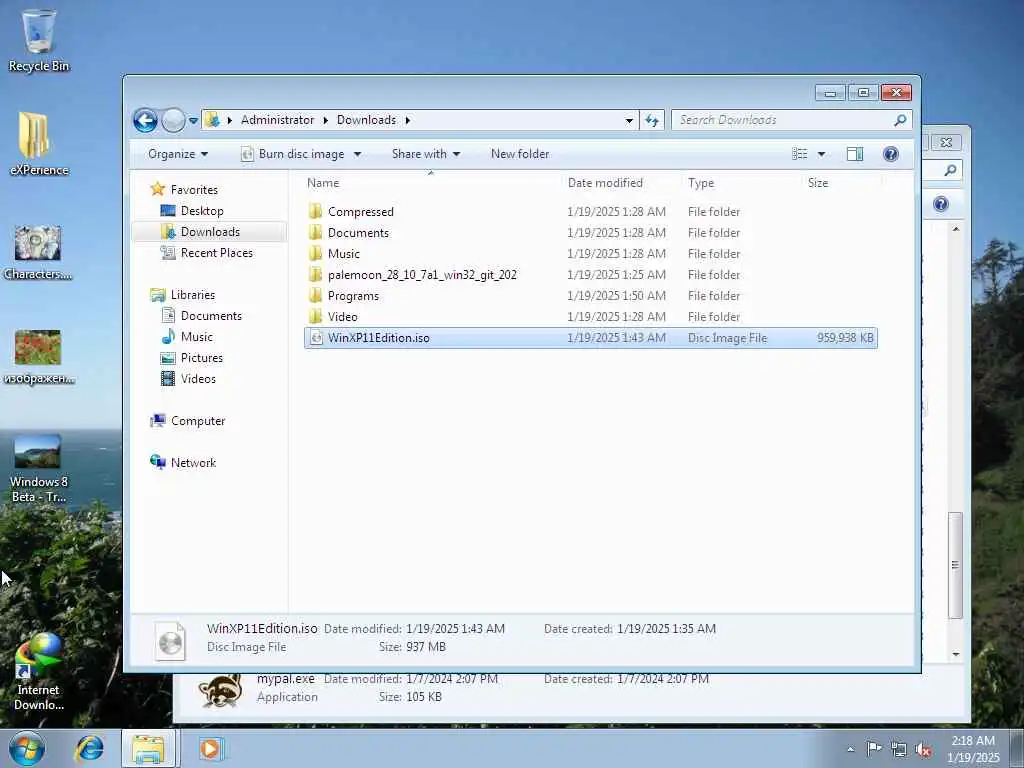Select the Characters desktop icon
This screenshot has height=768, width=1024.
[x=38, y=252]
